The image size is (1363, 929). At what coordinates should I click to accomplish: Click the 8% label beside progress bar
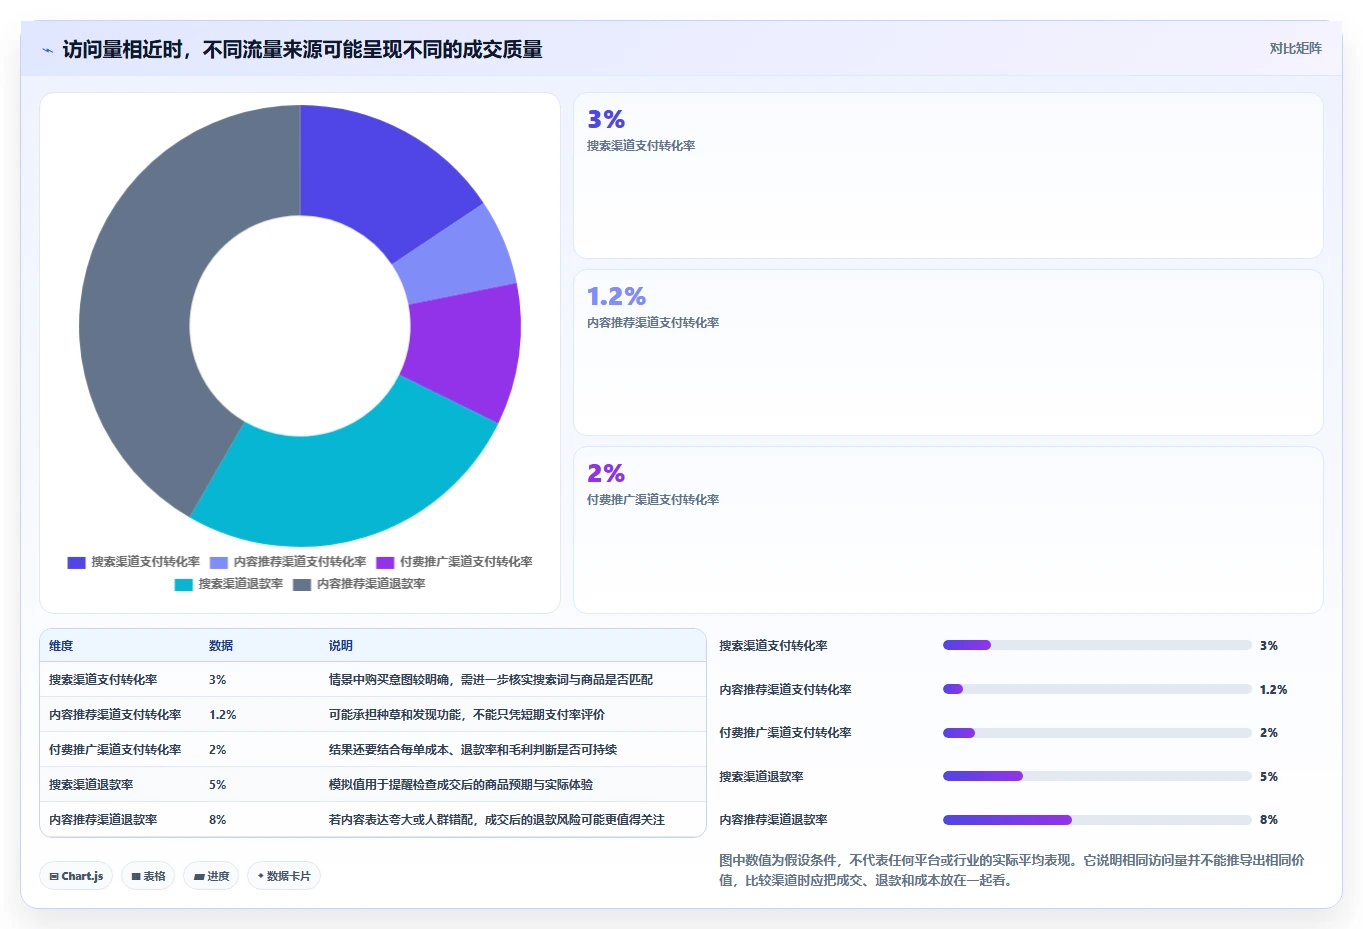(1269, 820)
